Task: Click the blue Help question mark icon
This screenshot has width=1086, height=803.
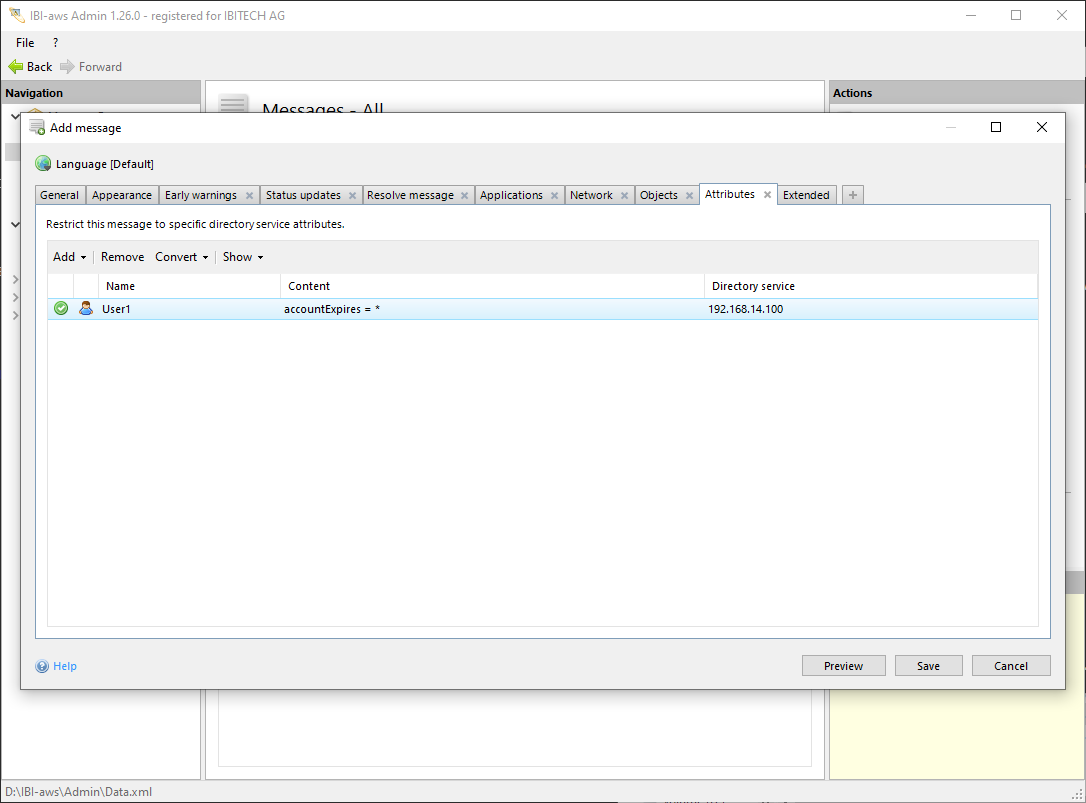Action: point(42,666)
